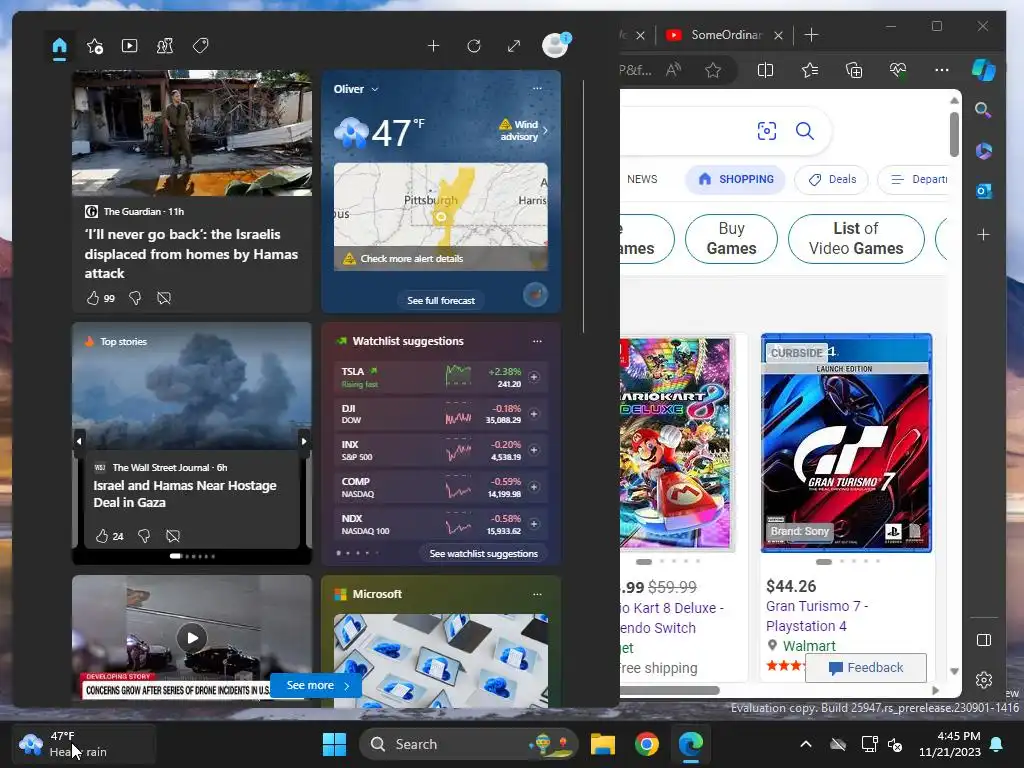Dislike the Guardian Israelis displaced story

coord(135,298)
